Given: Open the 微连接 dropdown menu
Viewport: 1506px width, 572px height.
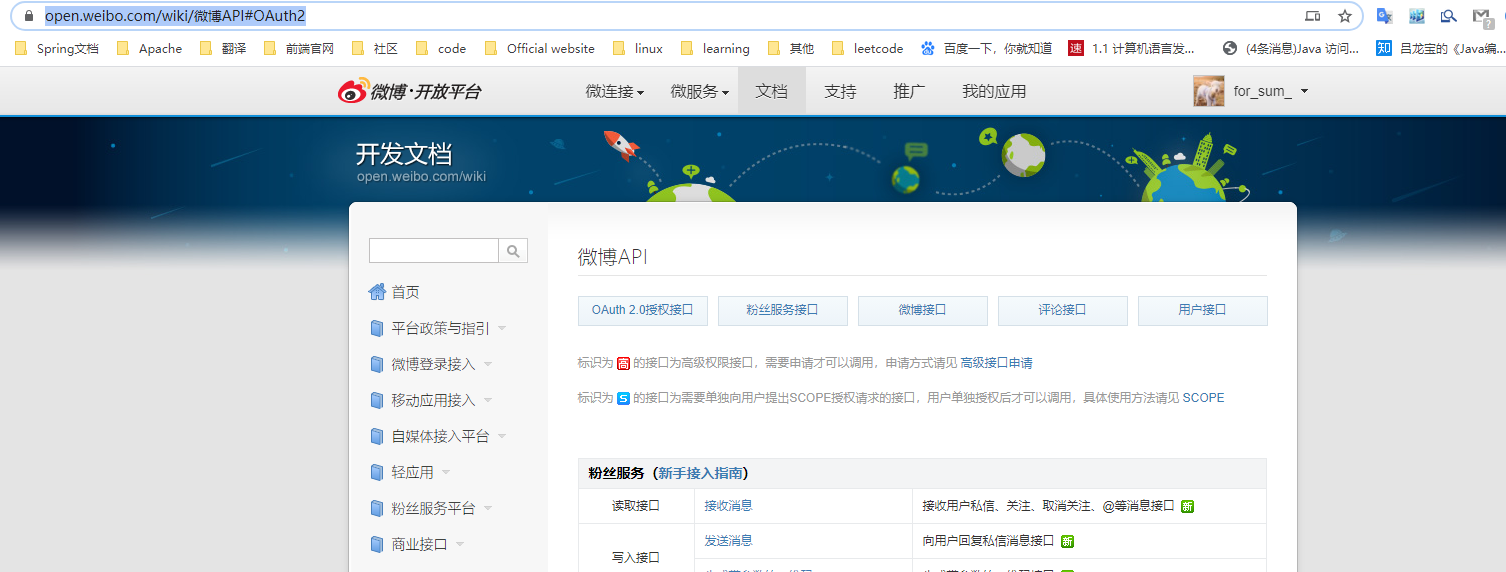Looking at the screenshot, I should click(614, 91).
